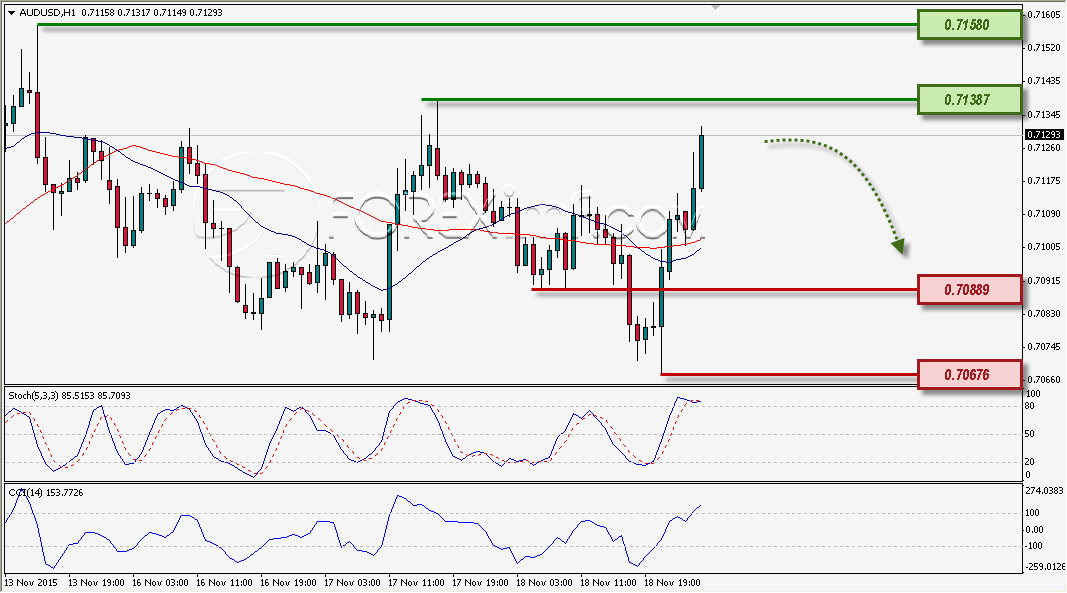This screenshot has height=593, width=1067.
Task: Click 0.71435 on the price axis
Action: click(1044, 81)
